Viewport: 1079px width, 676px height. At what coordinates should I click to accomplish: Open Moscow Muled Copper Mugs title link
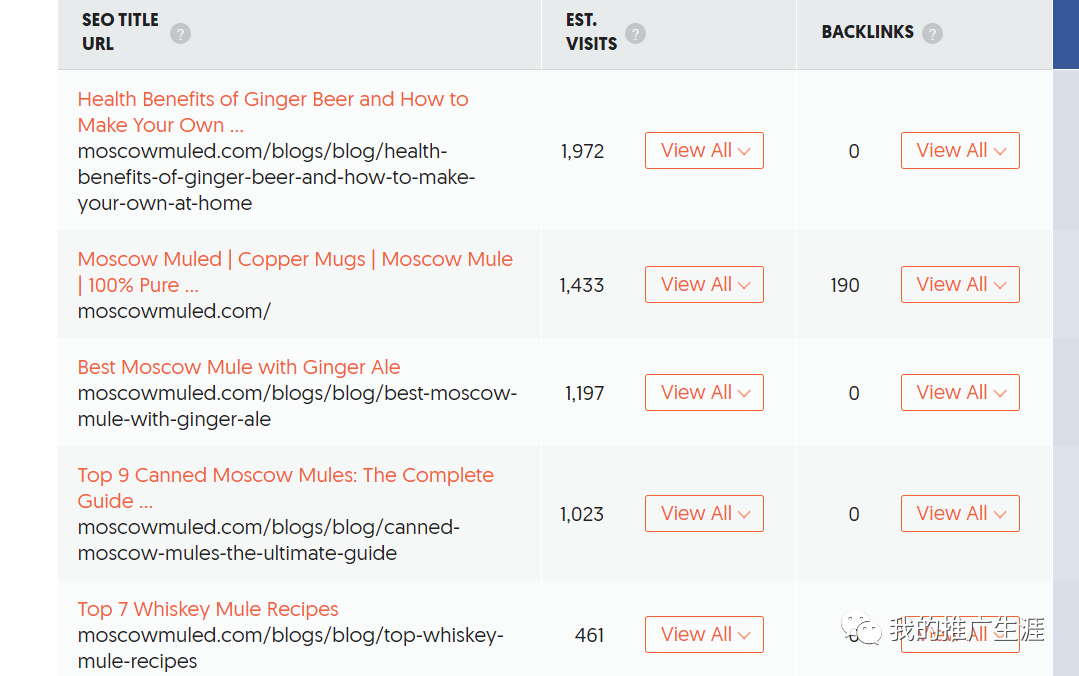295,271
